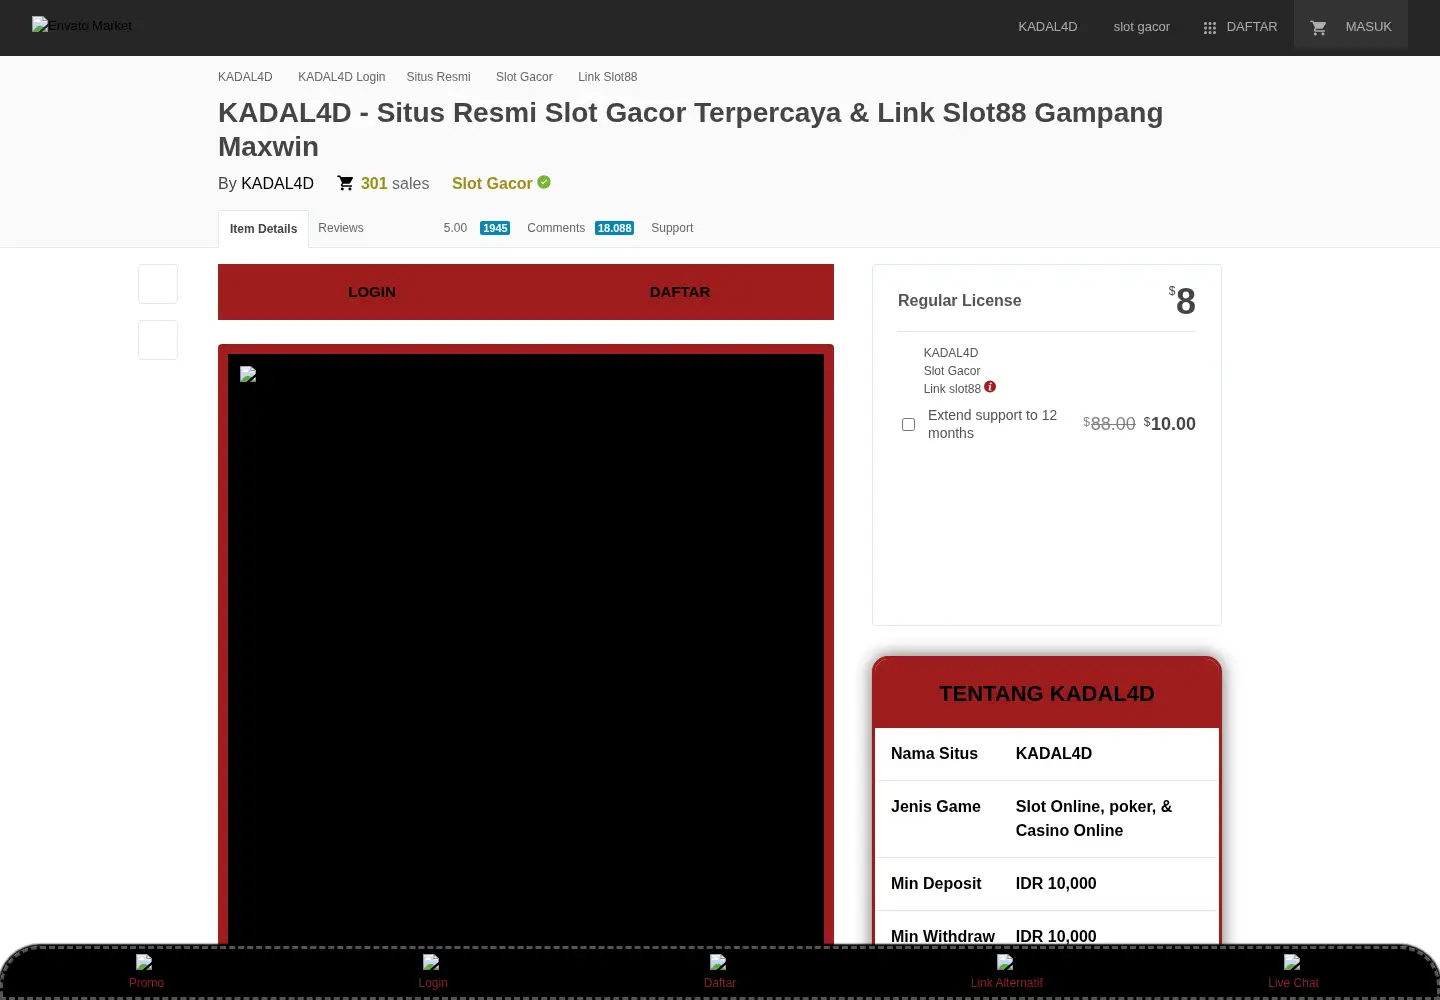
Task: Click the 18.088 comments count badge
Action: tap(614, 228)
